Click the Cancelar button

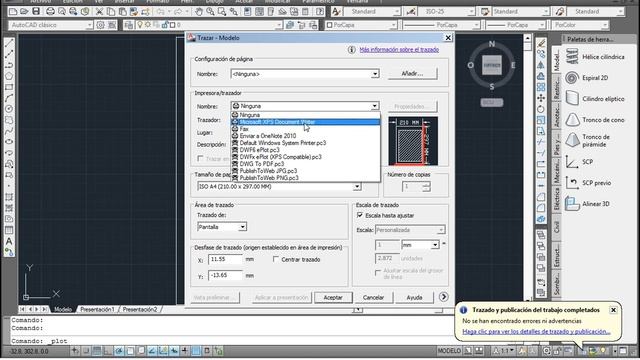pyautogui.click(x=373, y=298)
